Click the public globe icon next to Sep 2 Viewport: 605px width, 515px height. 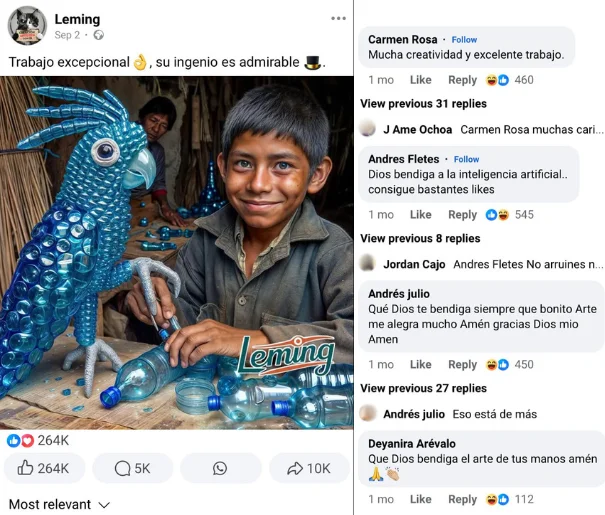pyautogui.click(x=98, y=36)
